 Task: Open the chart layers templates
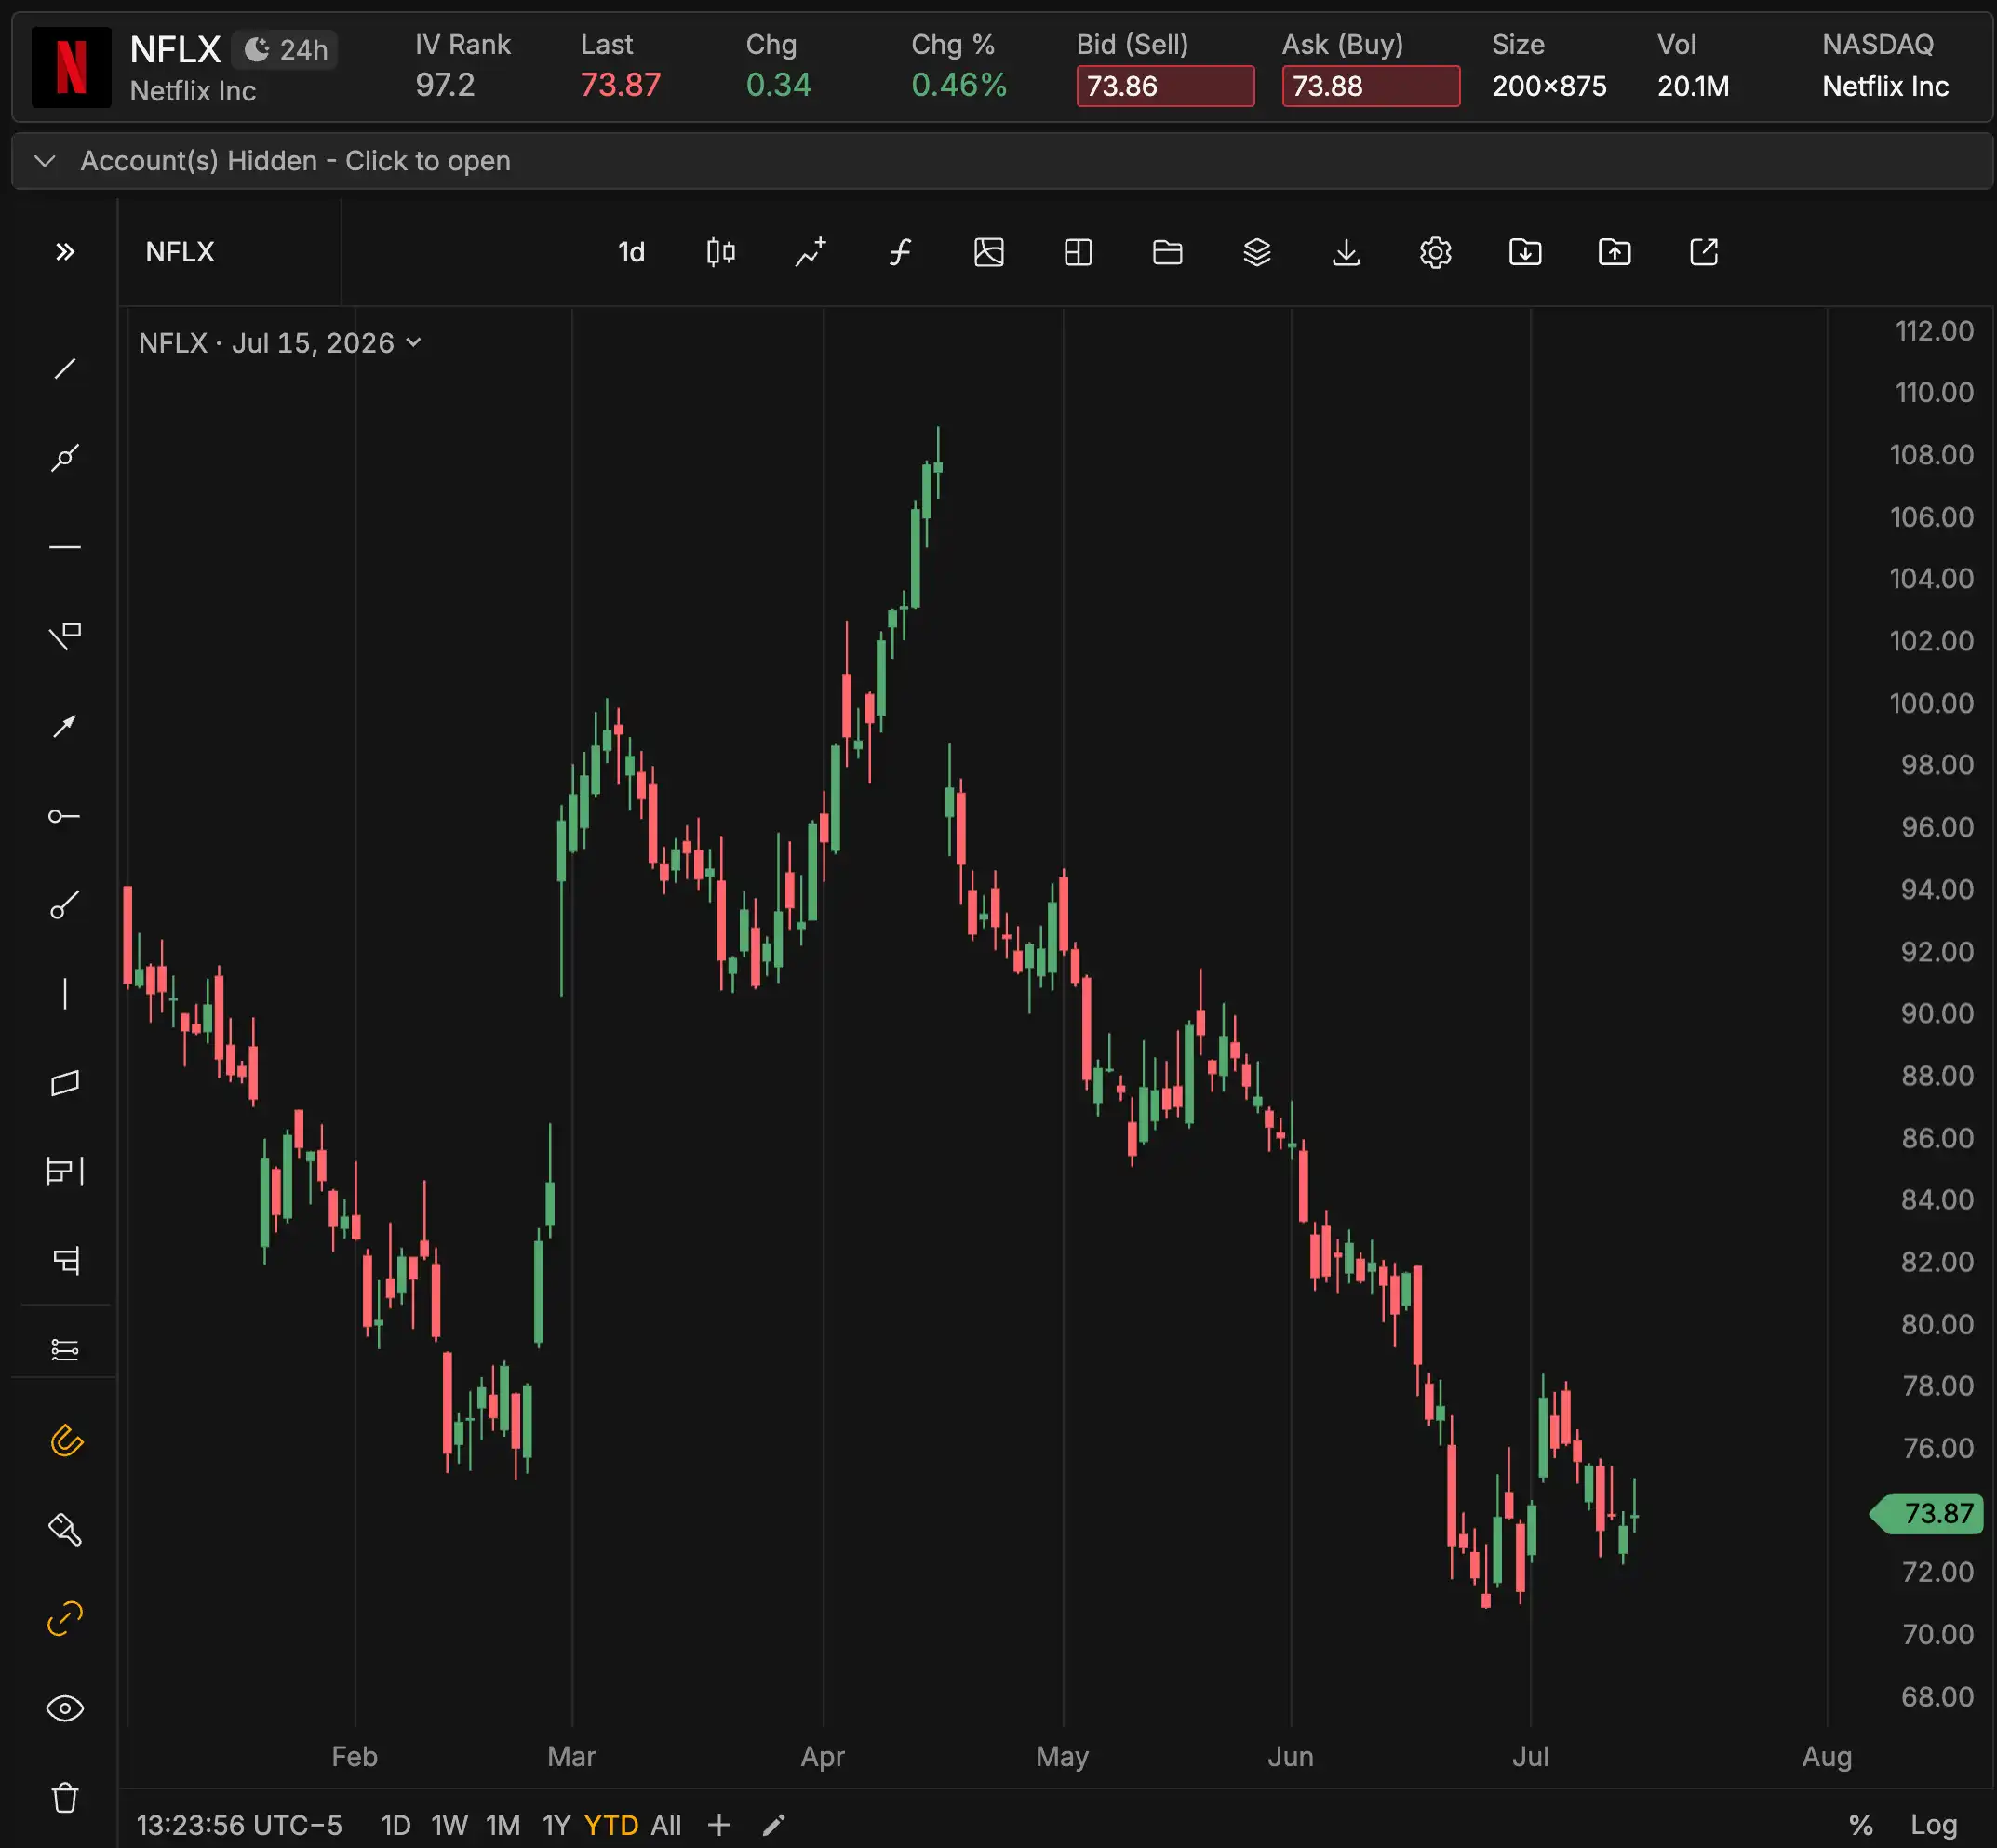click(x=1257, y=252)
